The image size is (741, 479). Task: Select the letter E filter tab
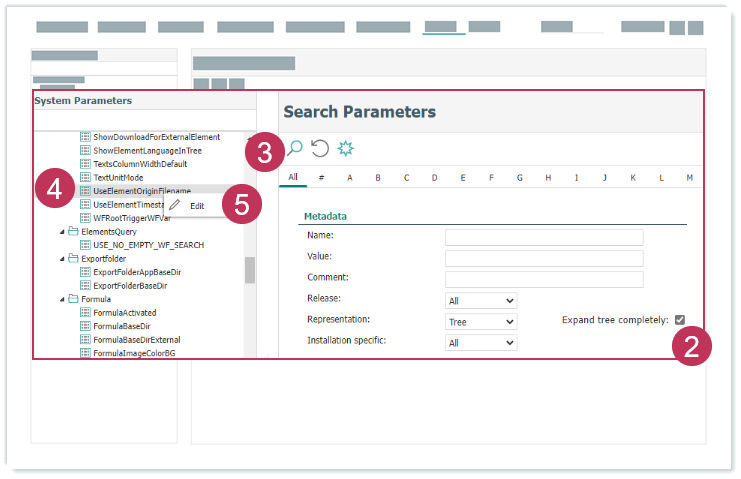[x=463, y=178]
